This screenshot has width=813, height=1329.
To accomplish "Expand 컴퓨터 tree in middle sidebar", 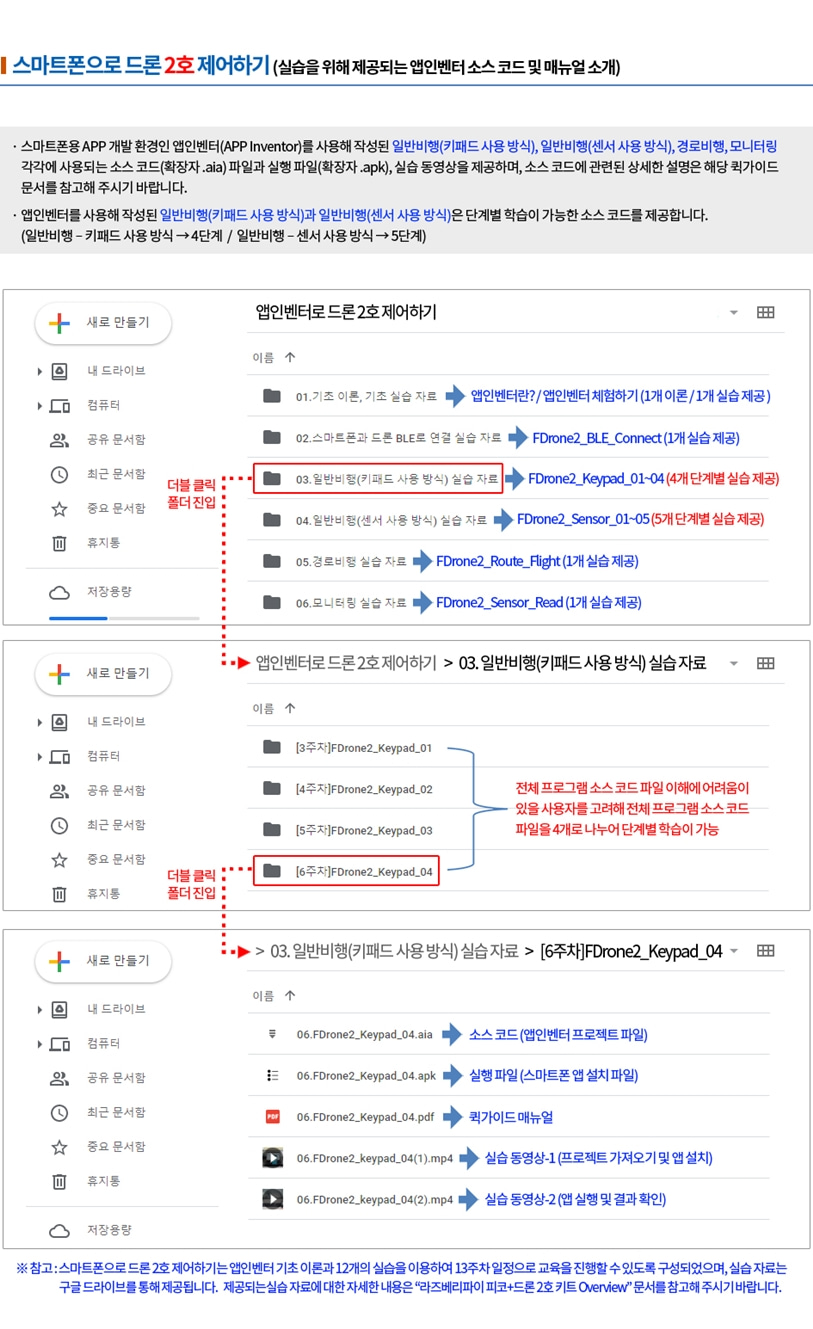I will (39, 757).
